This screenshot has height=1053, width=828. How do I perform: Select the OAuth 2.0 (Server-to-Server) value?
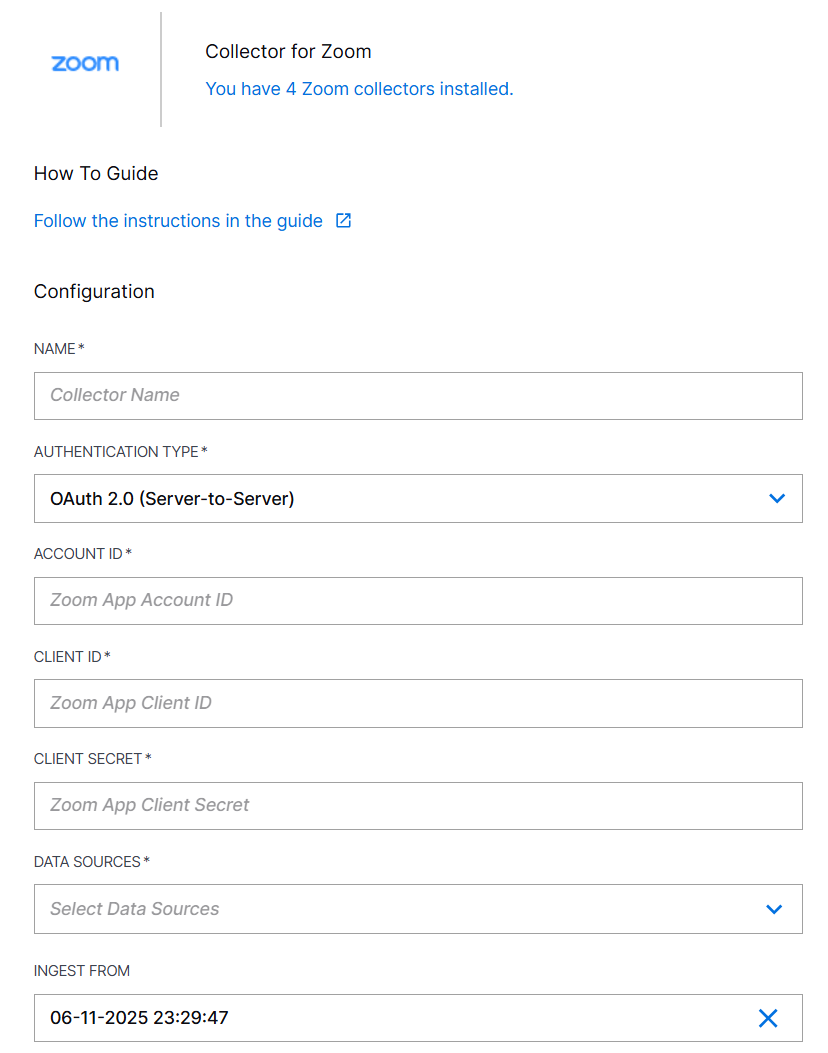coord(172,499)
